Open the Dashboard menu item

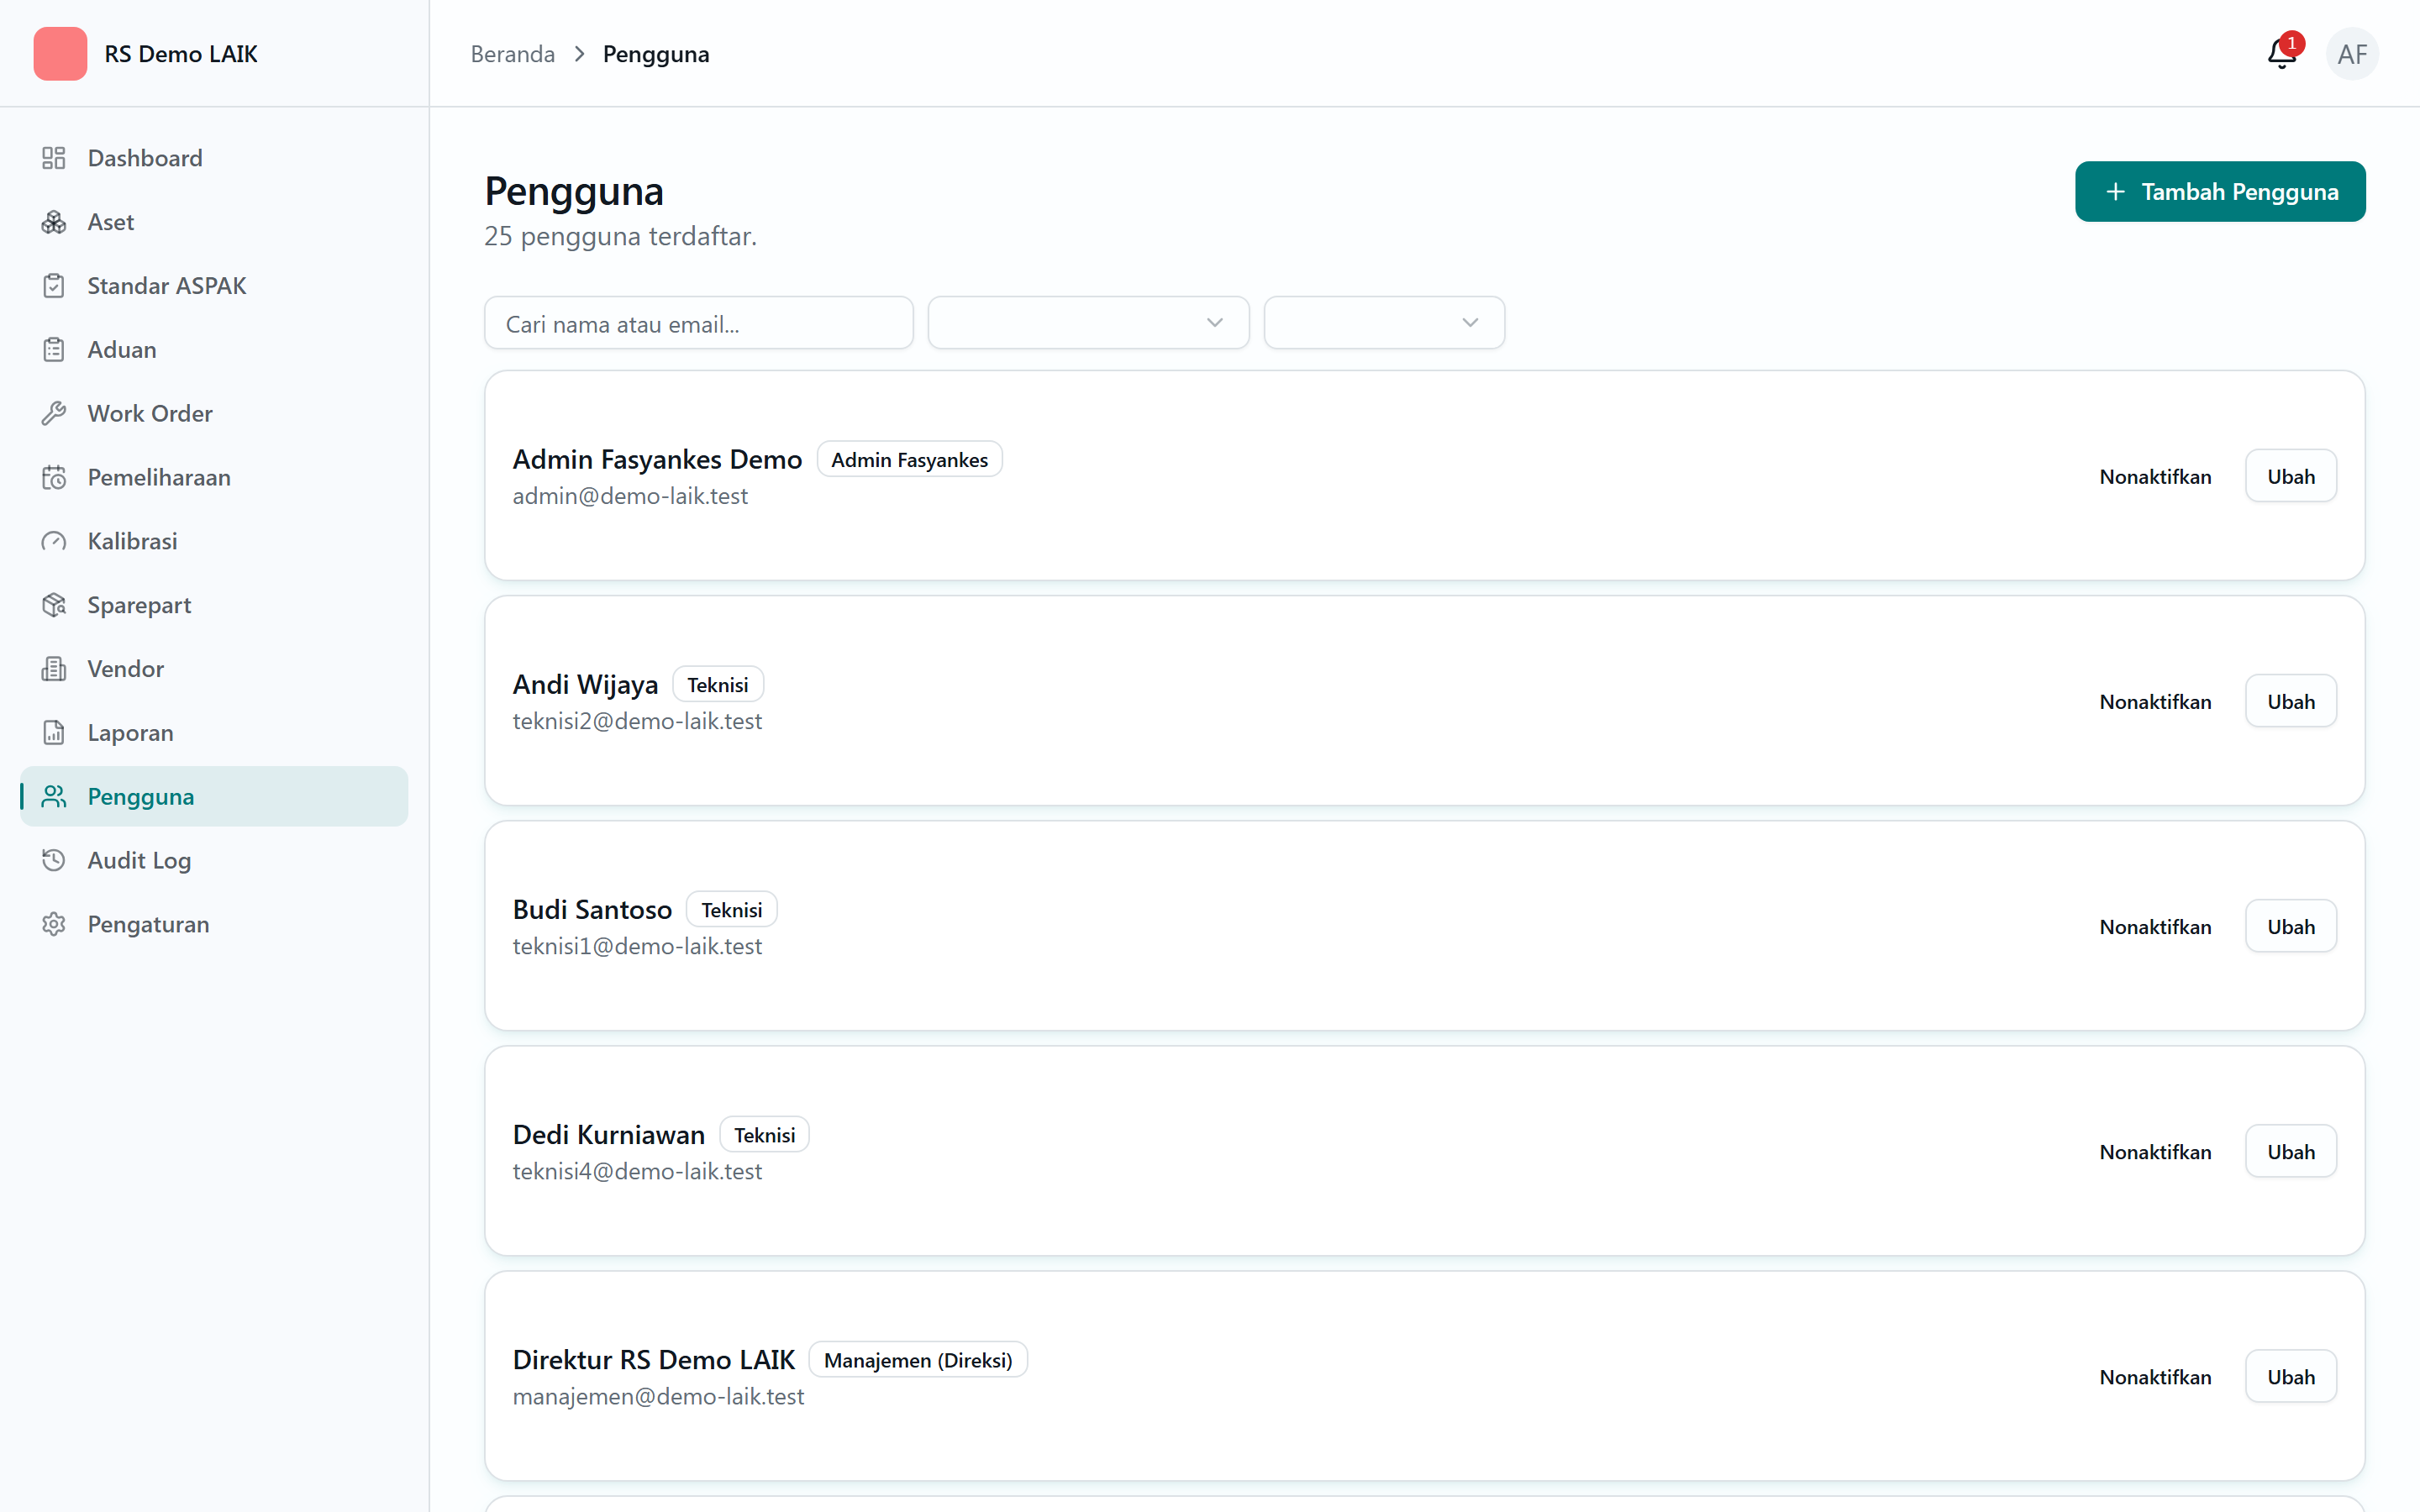pos(214,158)
